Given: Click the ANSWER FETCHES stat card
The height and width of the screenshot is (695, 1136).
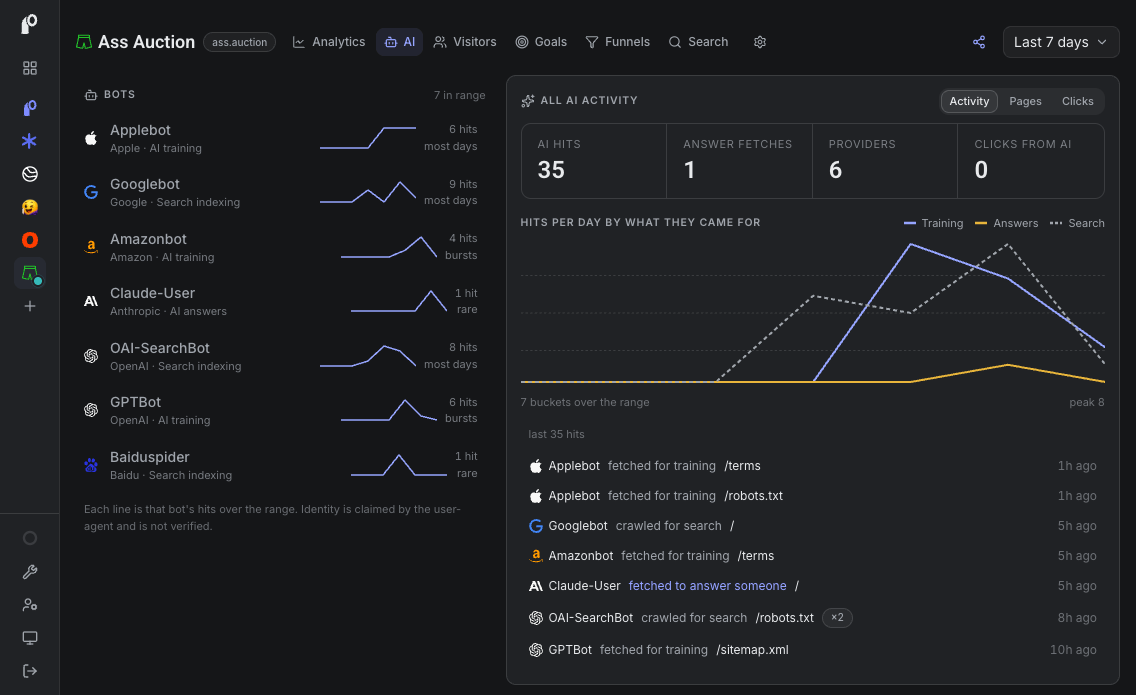Looking at the screenshot, I should [x=739, y=161].
